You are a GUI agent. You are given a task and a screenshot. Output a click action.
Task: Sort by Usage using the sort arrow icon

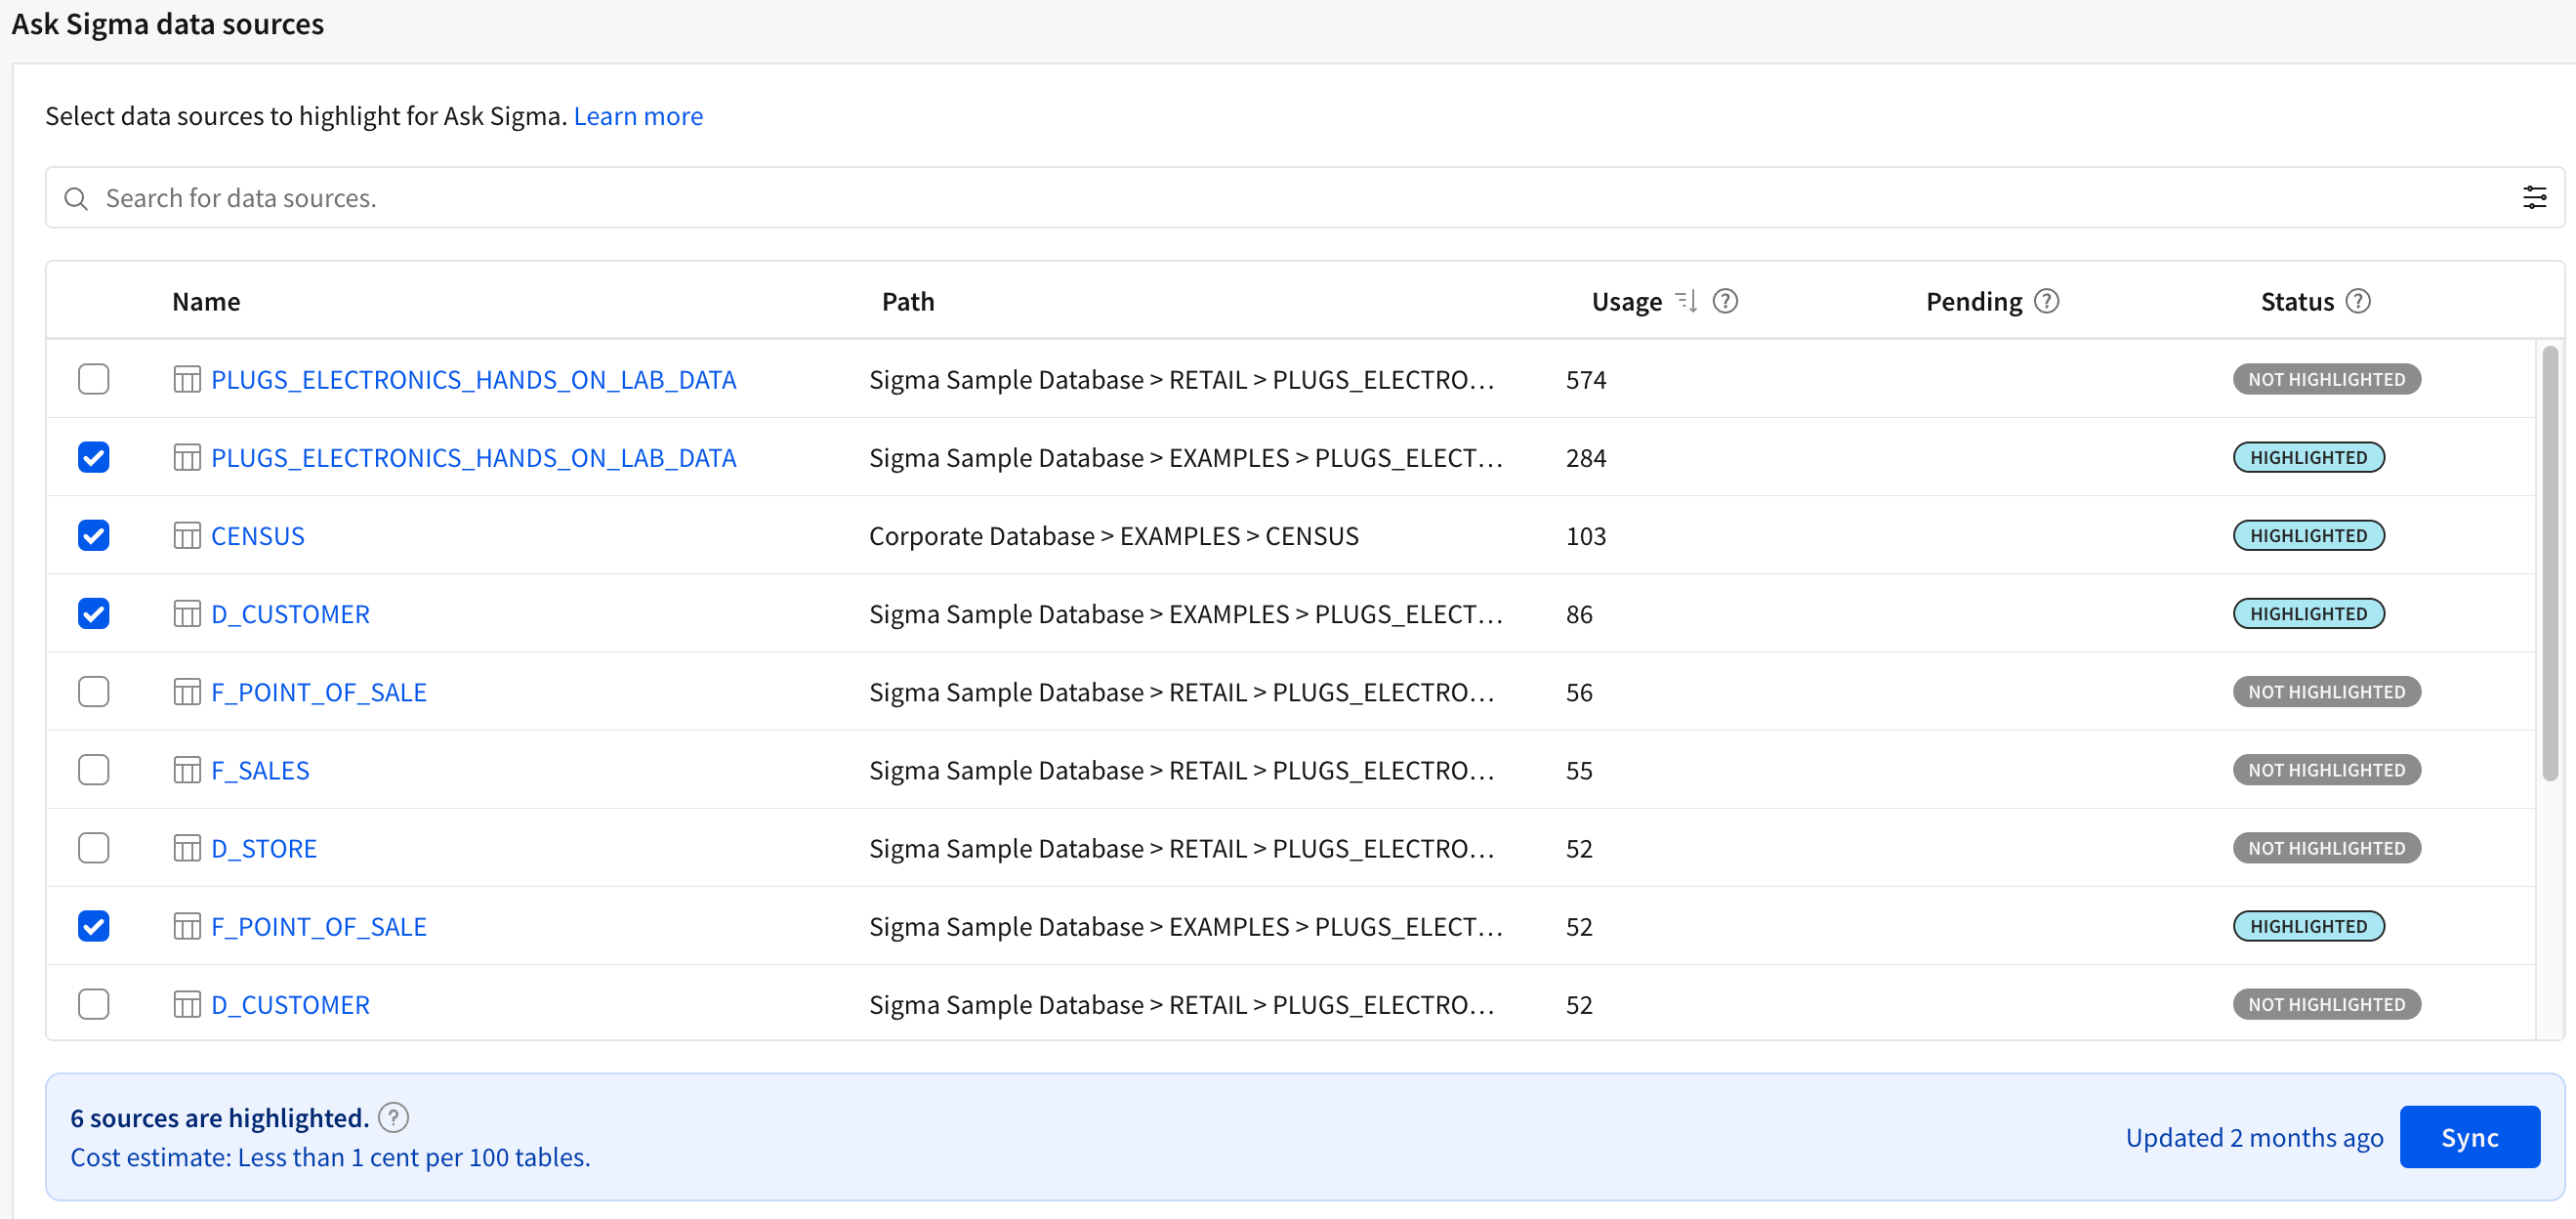pyautogui.click(x=1686, y=301)
